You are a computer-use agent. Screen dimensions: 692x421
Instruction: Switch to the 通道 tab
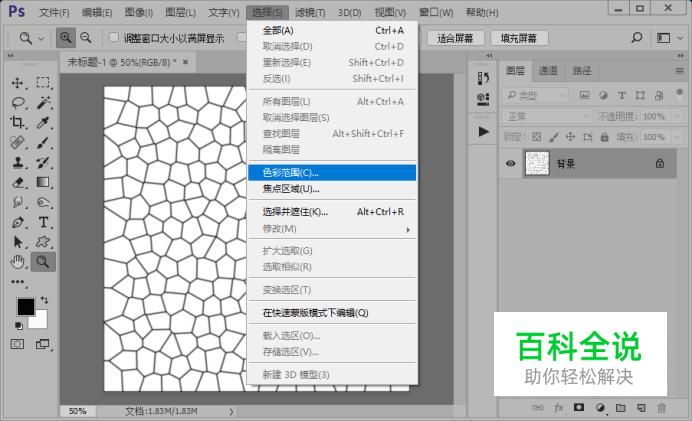coord(547,71)
